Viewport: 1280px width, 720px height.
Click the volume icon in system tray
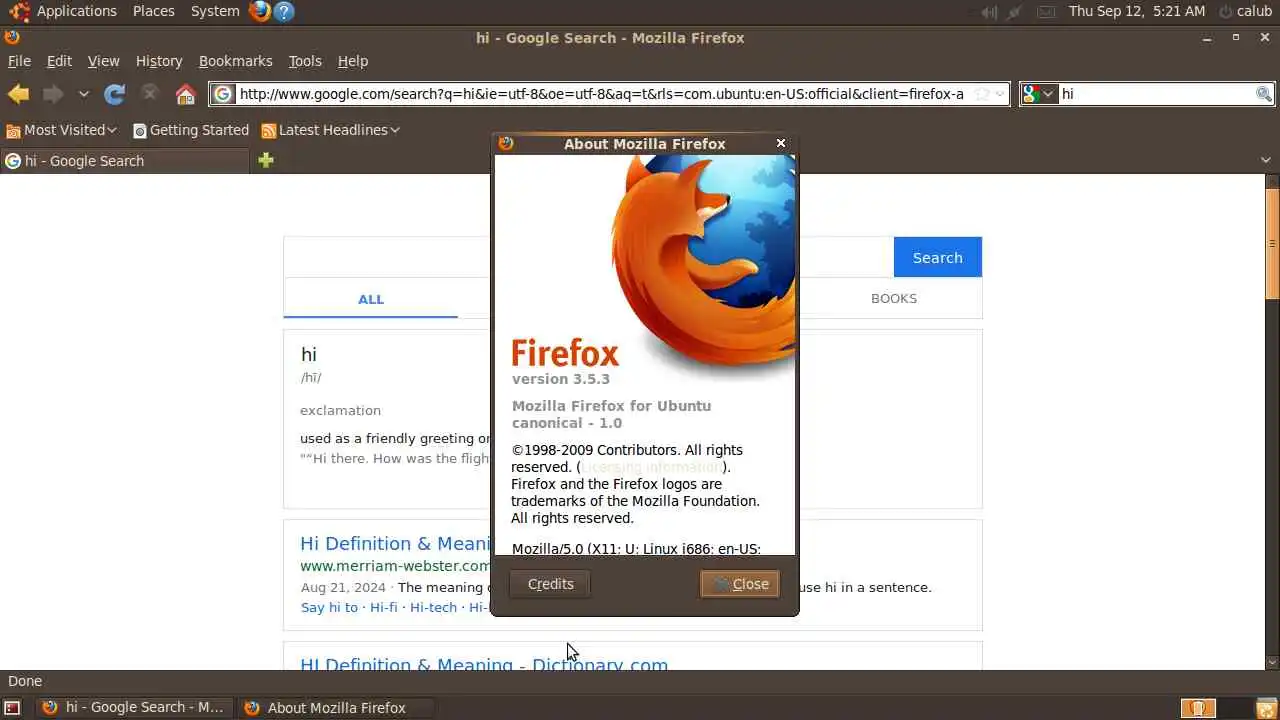tap(989, 12)
